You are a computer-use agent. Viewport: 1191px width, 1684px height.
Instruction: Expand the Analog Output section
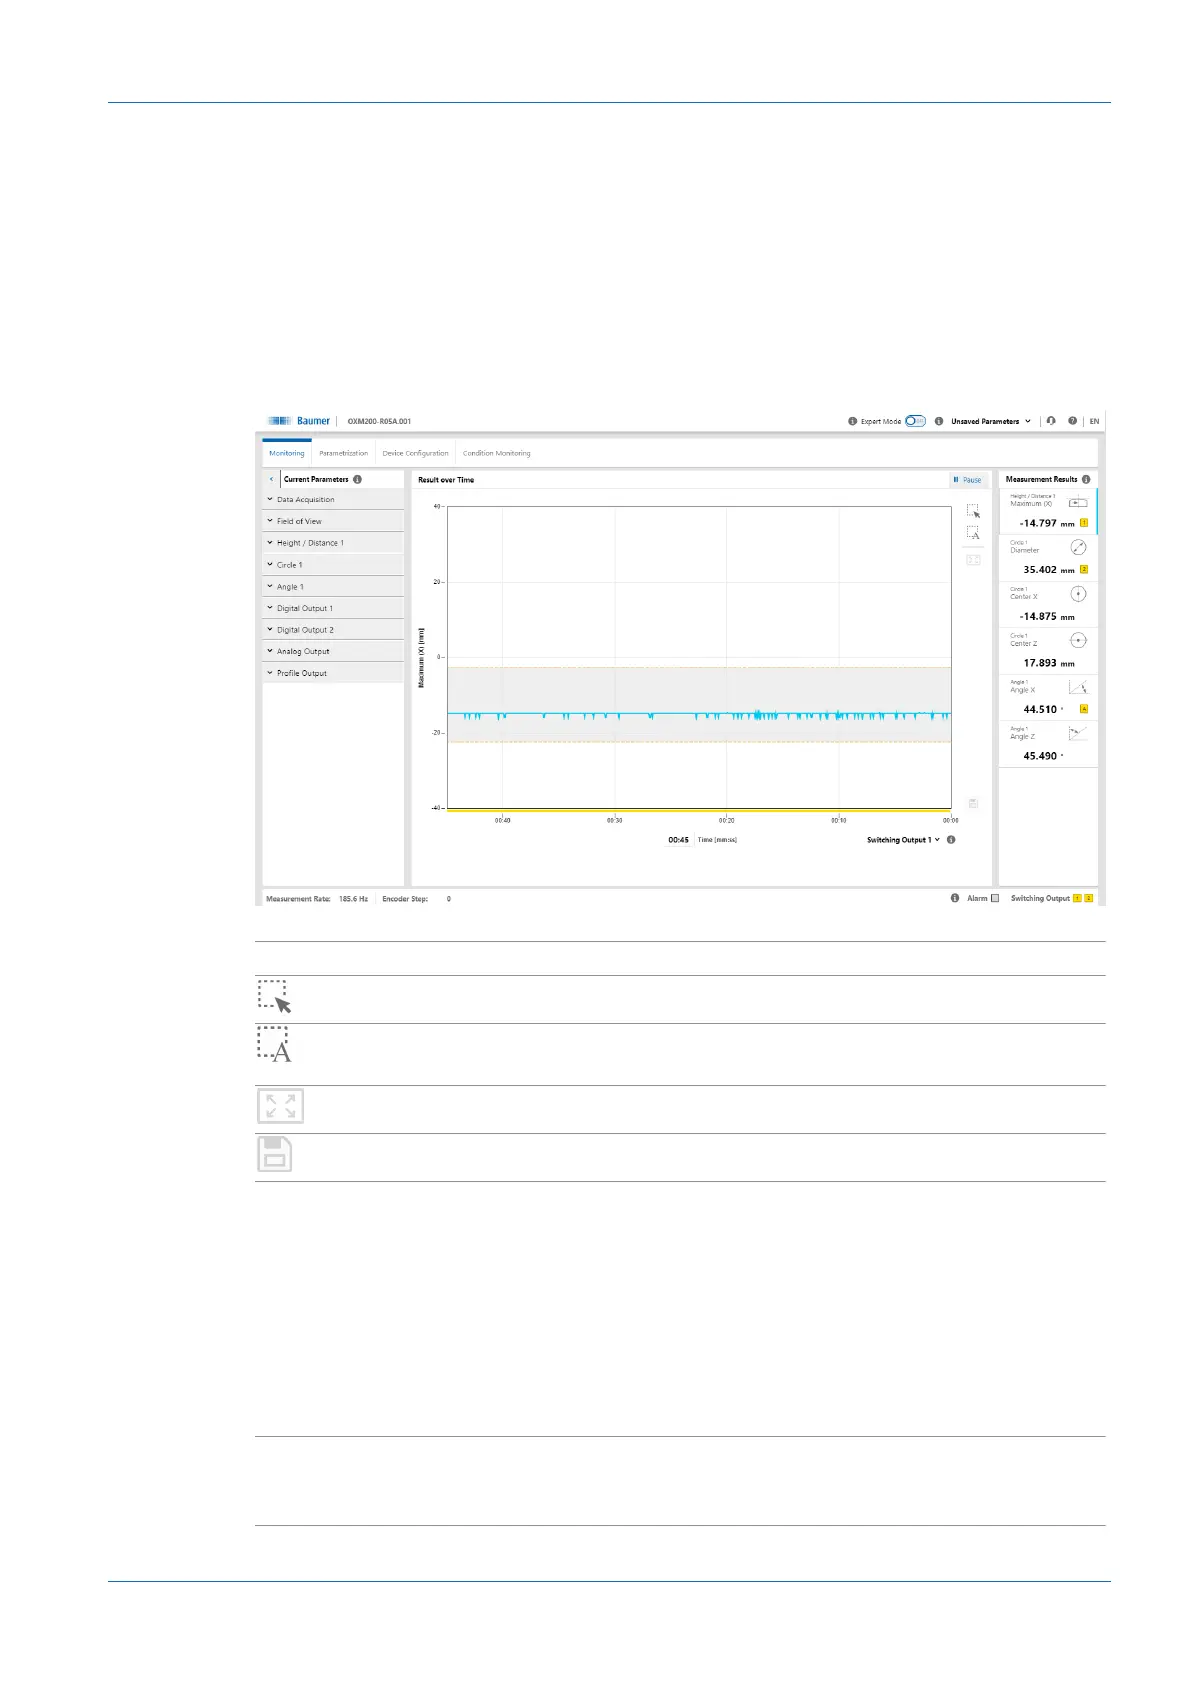[333, 651]
